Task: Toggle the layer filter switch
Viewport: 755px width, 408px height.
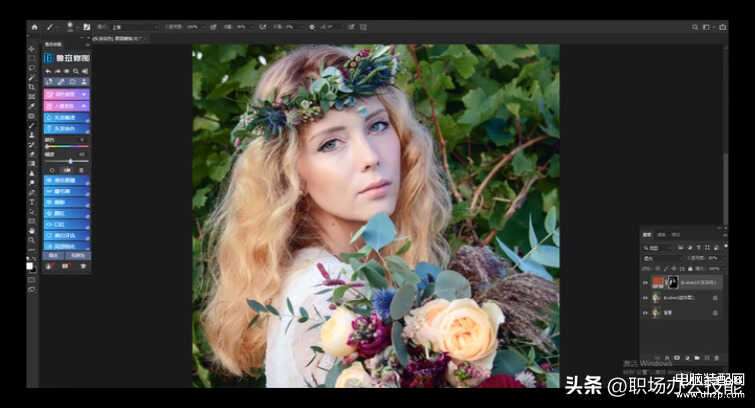Action: [726, 246]
